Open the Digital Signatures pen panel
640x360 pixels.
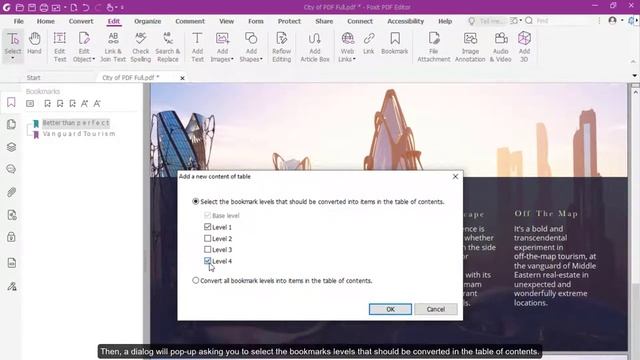click(11, 287)
